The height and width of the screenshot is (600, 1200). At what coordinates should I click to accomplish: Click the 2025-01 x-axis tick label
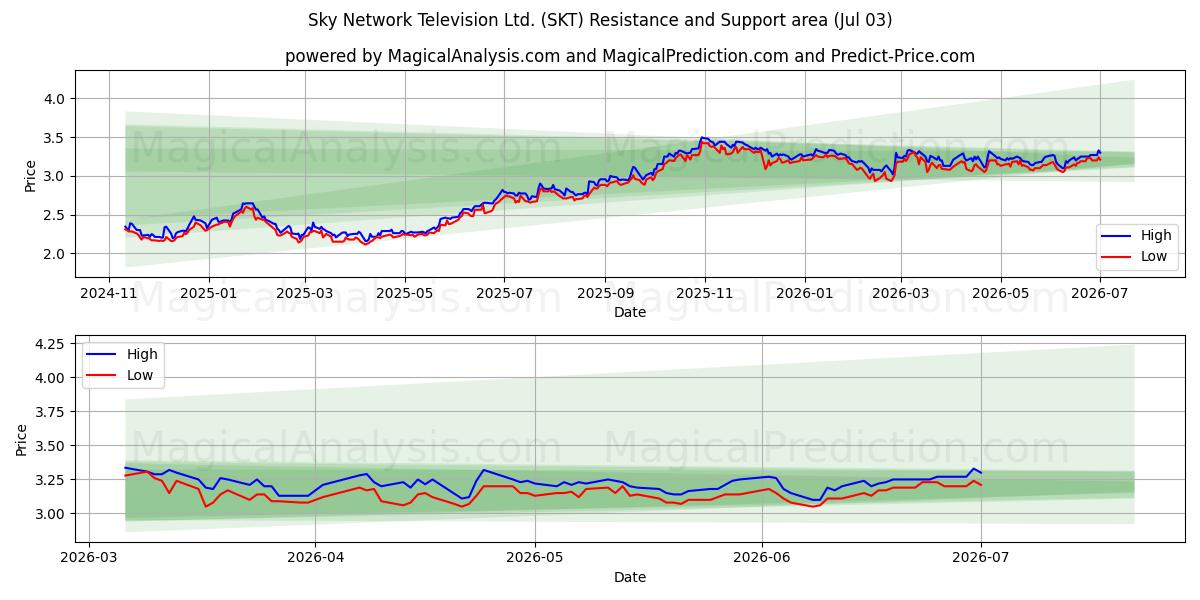click(209, 293)
